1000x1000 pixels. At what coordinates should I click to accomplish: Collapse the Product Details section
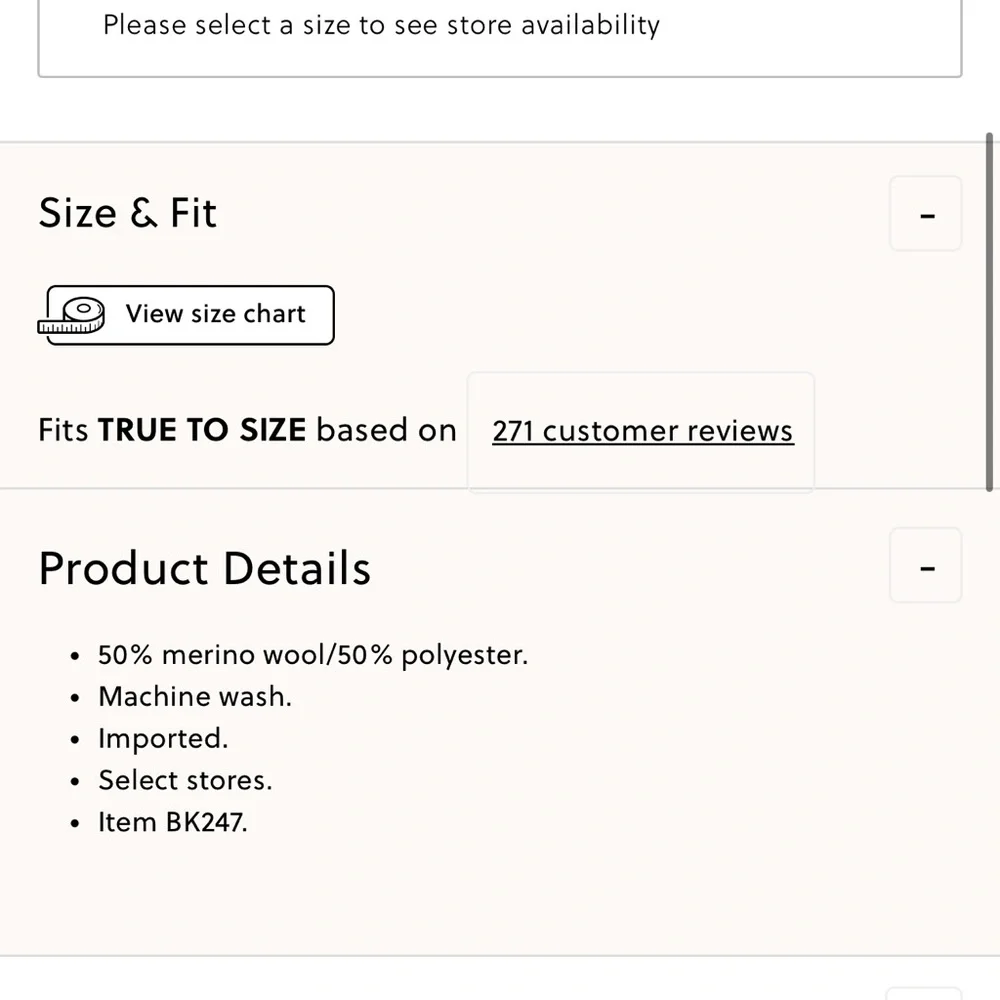(925, 565)
